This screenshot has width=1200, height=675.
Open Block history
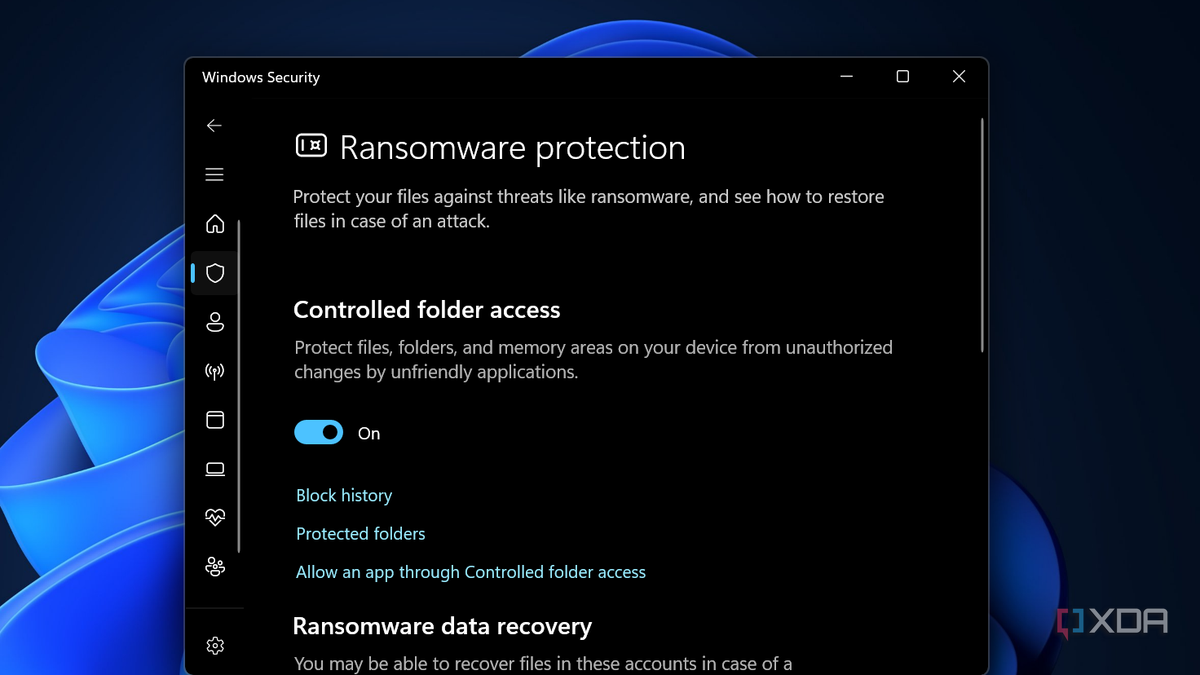[x=343, y=494]
